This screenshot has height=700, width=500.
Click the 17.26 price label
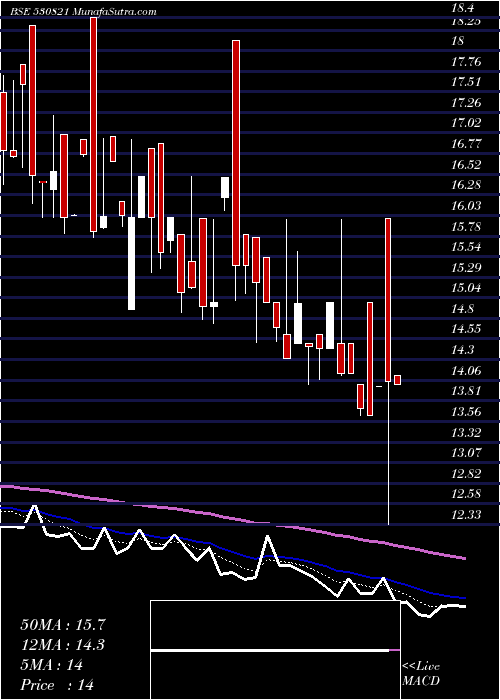point(466,103)
